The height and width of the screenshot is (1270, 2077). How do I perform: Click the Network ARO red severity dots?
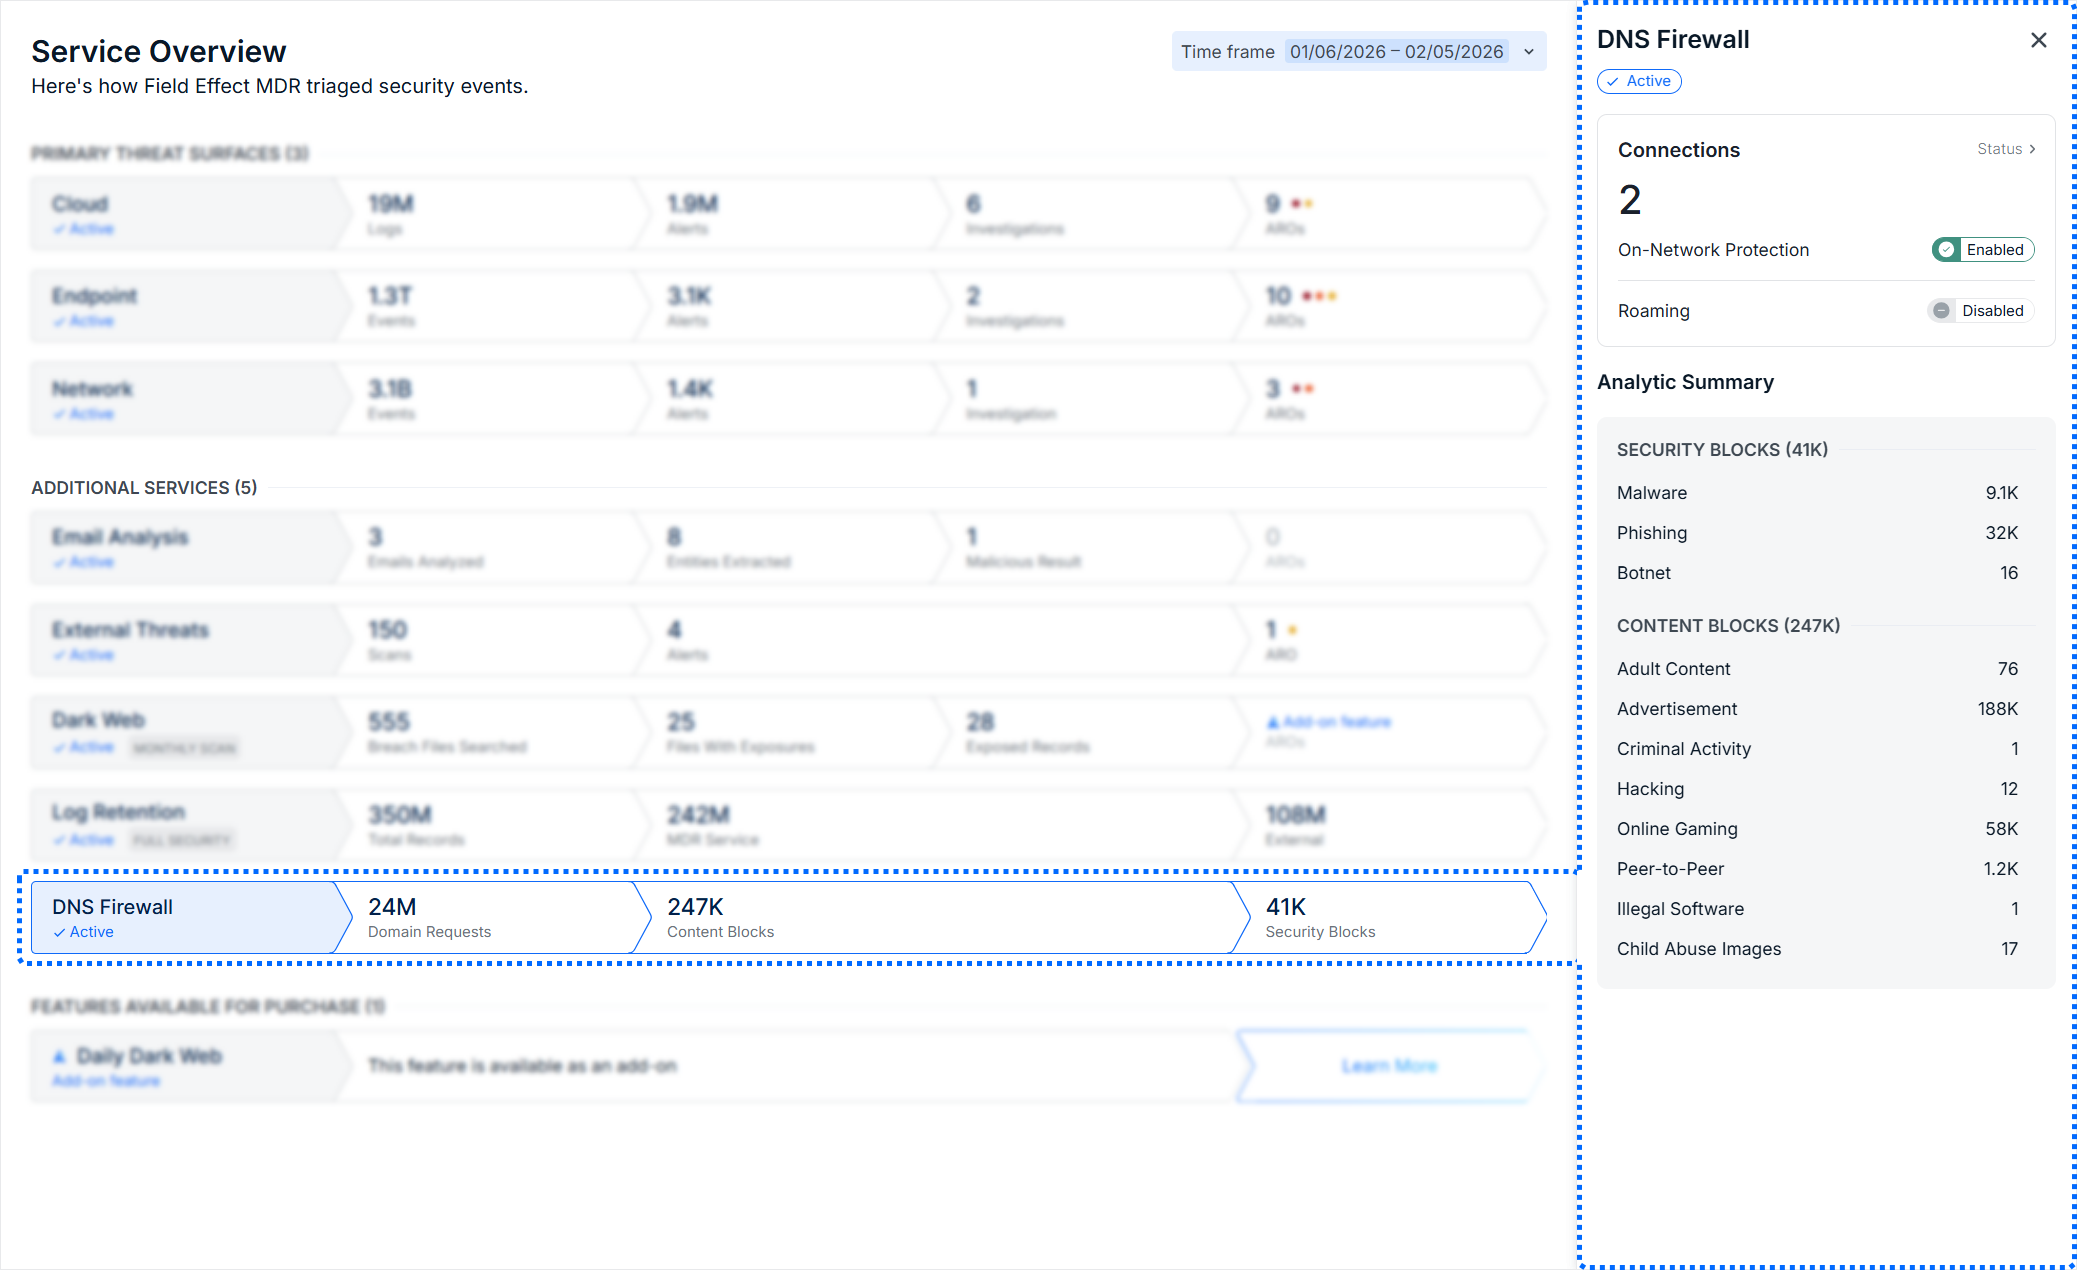point(1302,389)
